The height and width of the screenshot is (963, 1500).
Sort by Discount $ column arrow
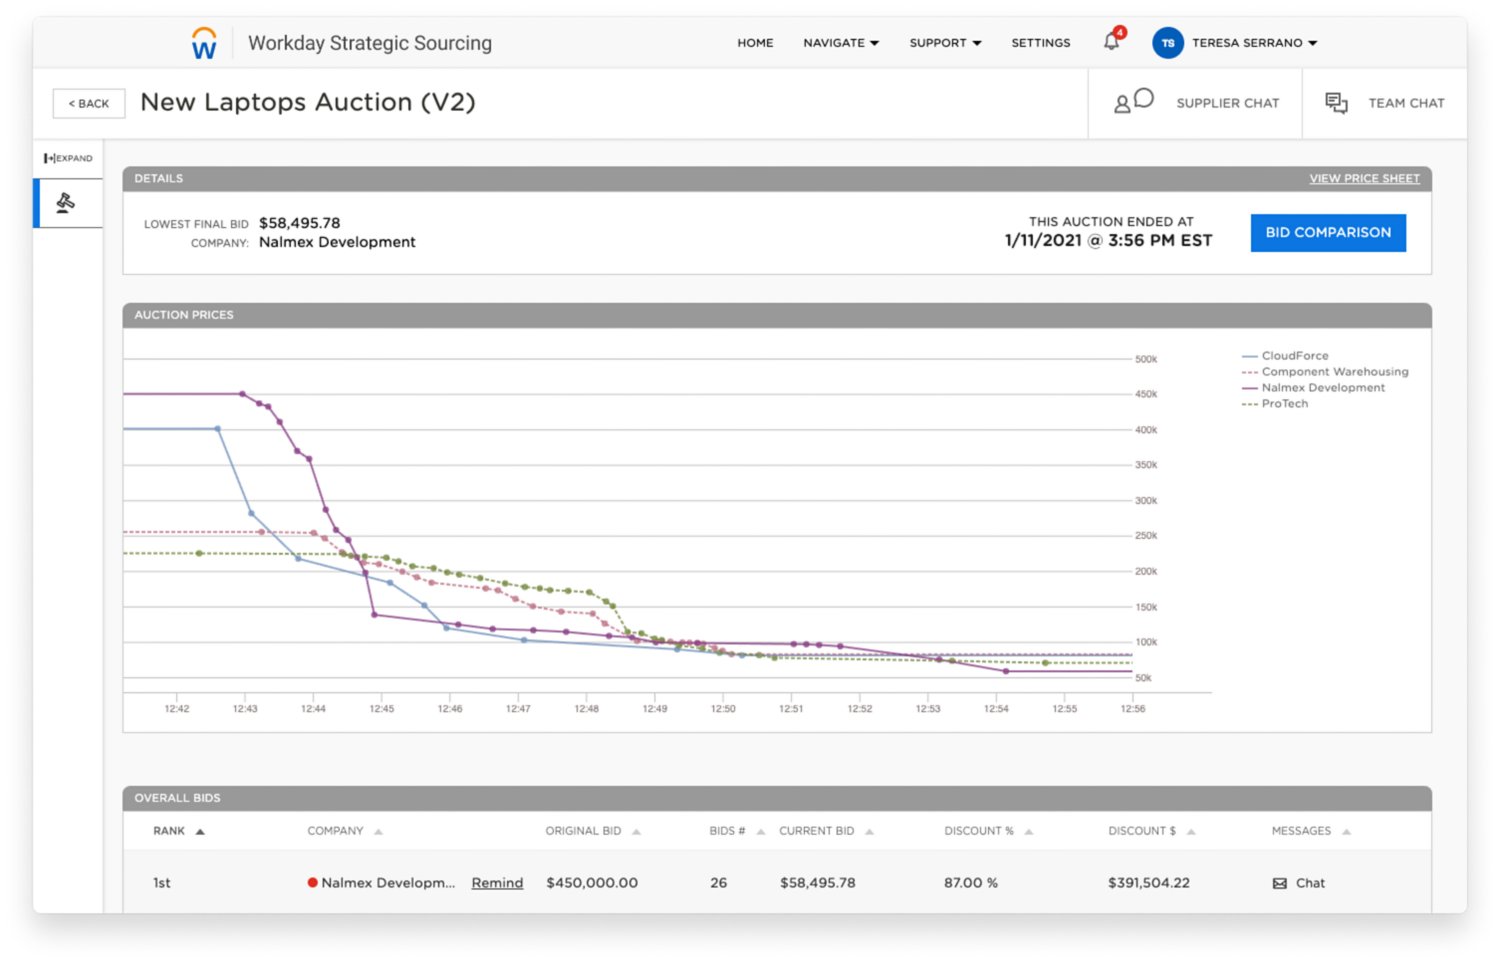[x=1191, y=832]
